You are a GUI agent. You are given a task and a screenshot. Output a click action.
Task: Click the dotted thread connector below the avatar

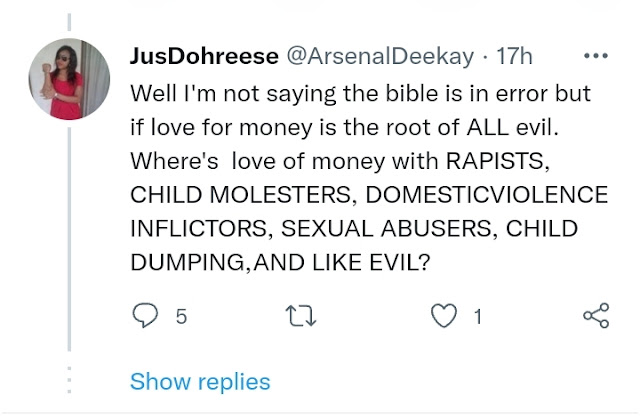[70, 383]
